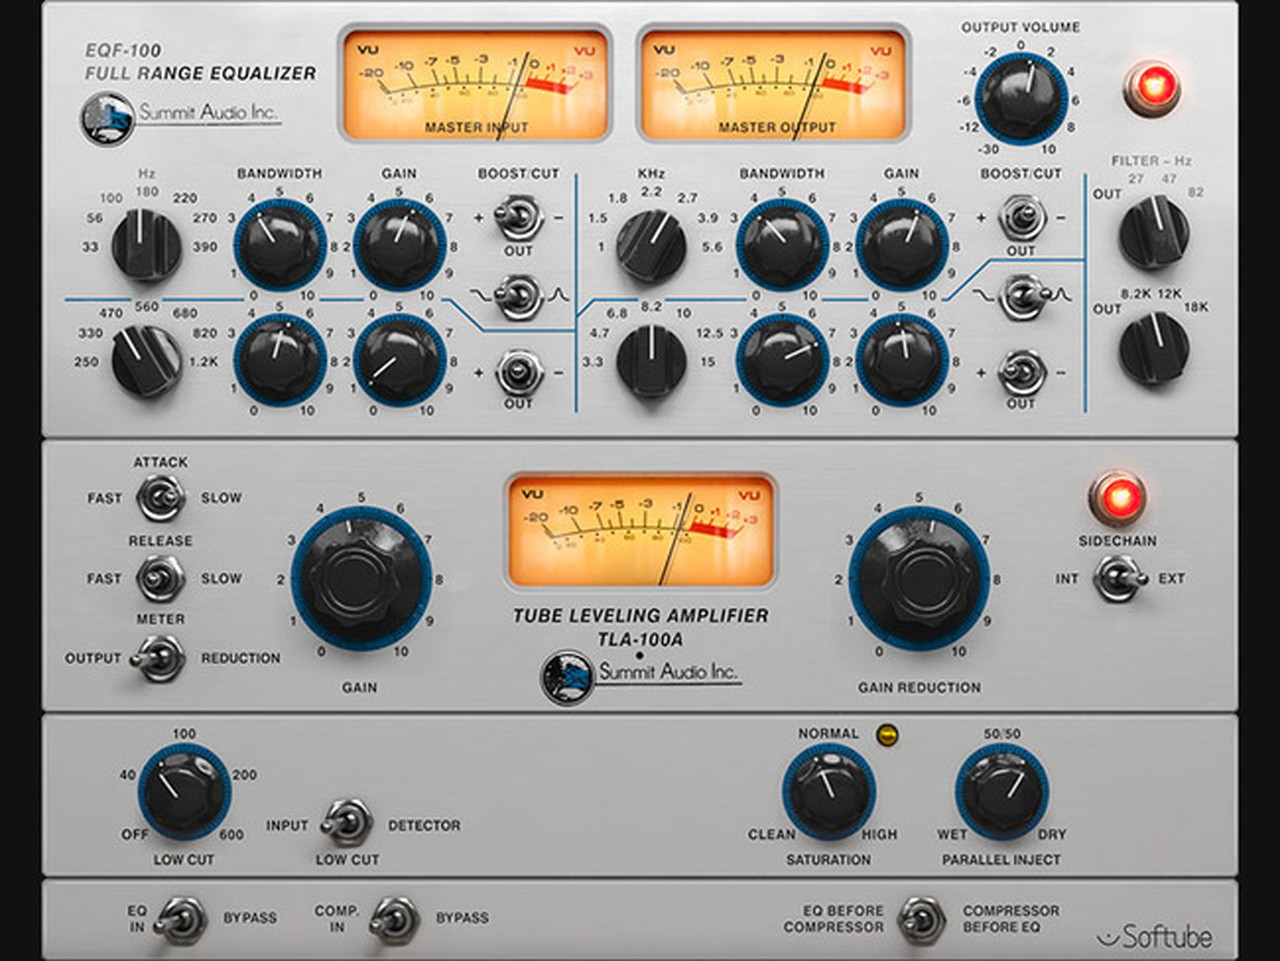The height and width of the screenshot is (961, 1280).
Task: Click the red power lamp on the equalizer
Action: point(1152,86)
